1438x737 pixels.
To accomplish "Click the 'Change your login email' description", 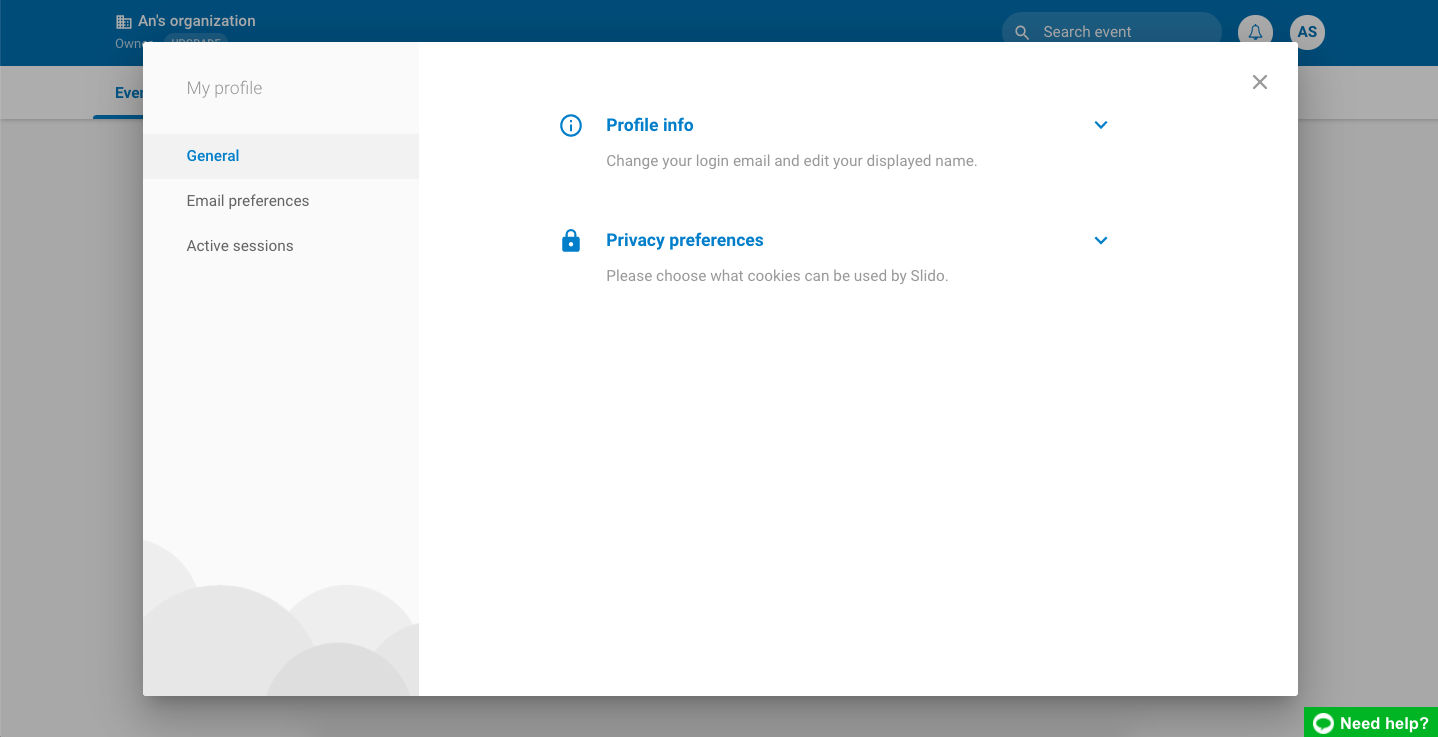I will 791,161.
